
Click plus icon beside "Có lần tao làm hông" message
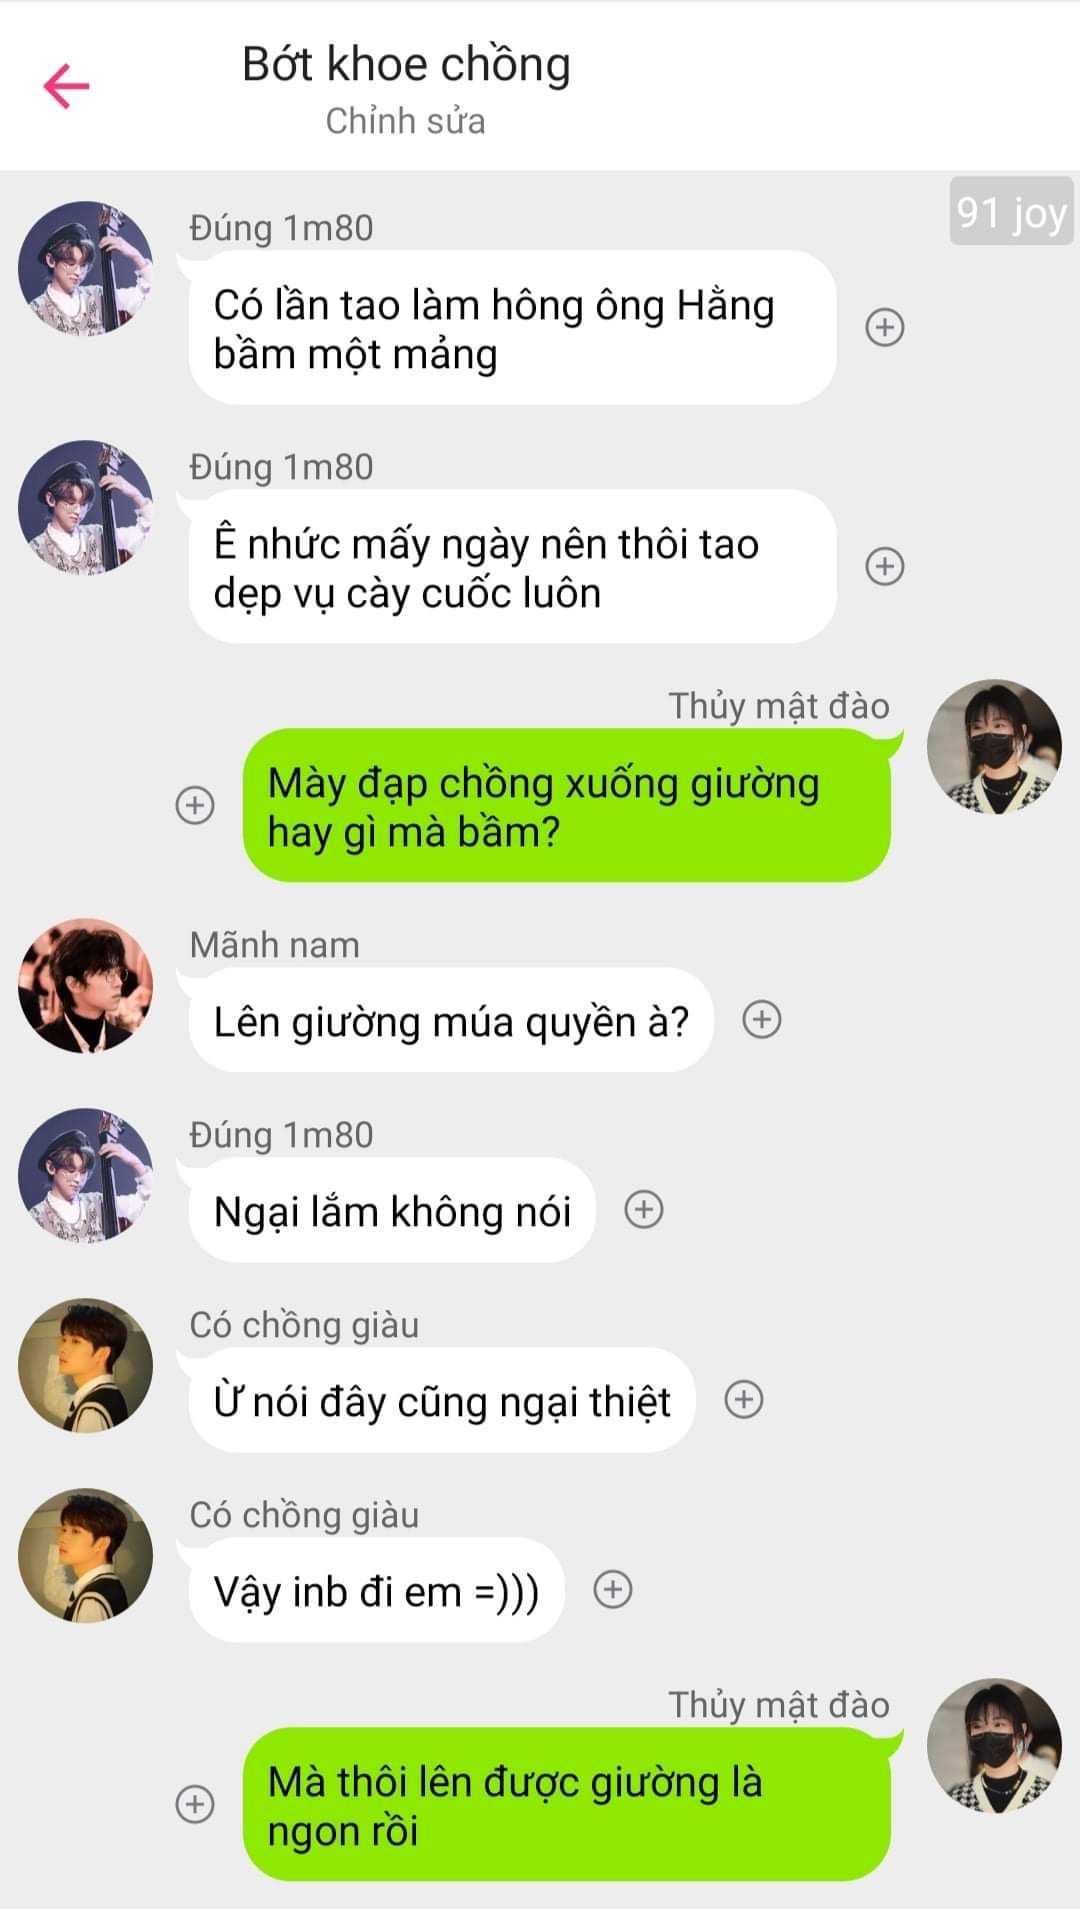click(x=884, y=327)
